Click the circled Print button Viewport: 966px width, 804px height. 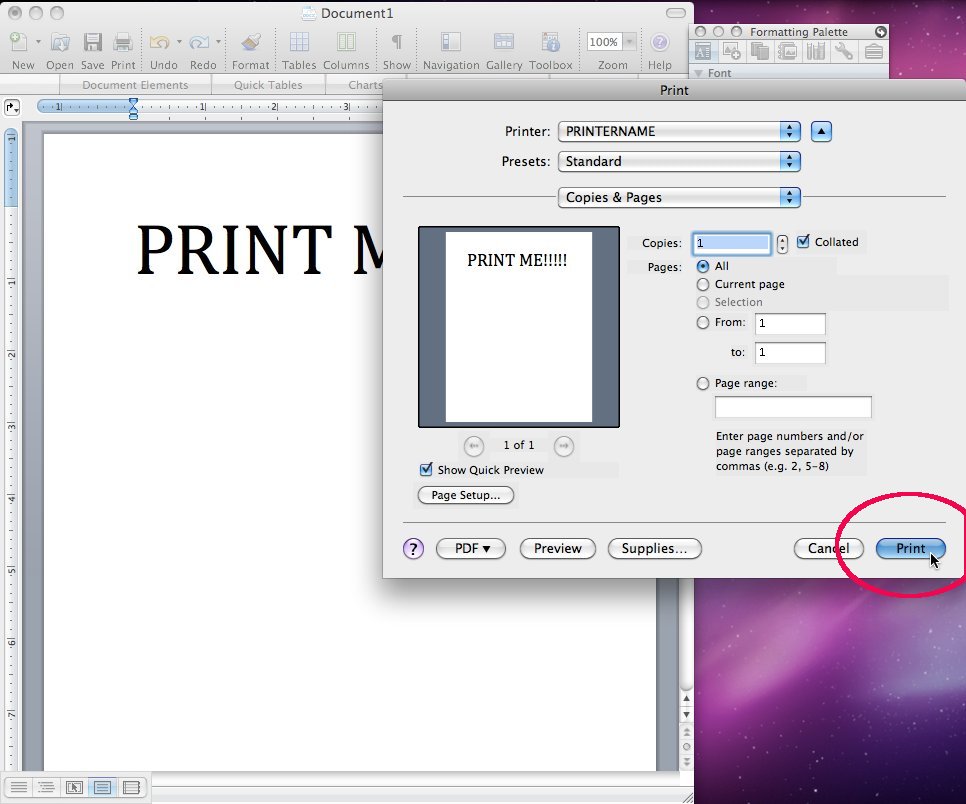(x=909, y=548)
